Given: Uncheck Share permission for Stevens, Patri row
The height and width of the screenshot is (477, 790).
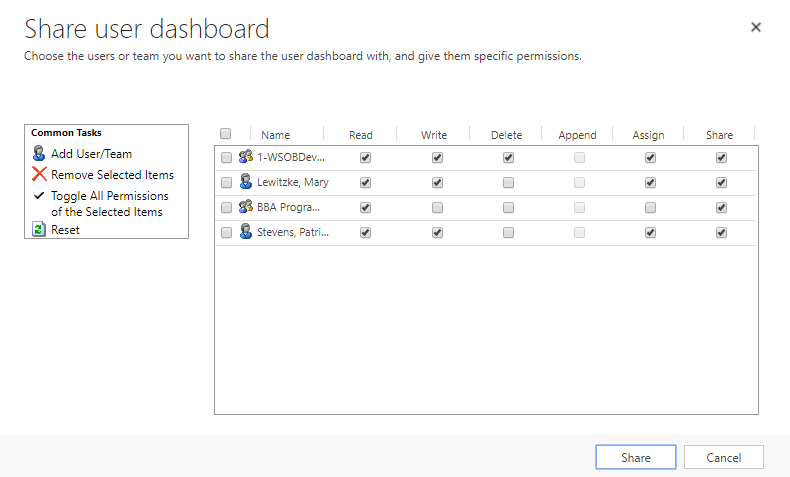Looking at the screenshot, I should pyautogui.click(x=721, y=233).
